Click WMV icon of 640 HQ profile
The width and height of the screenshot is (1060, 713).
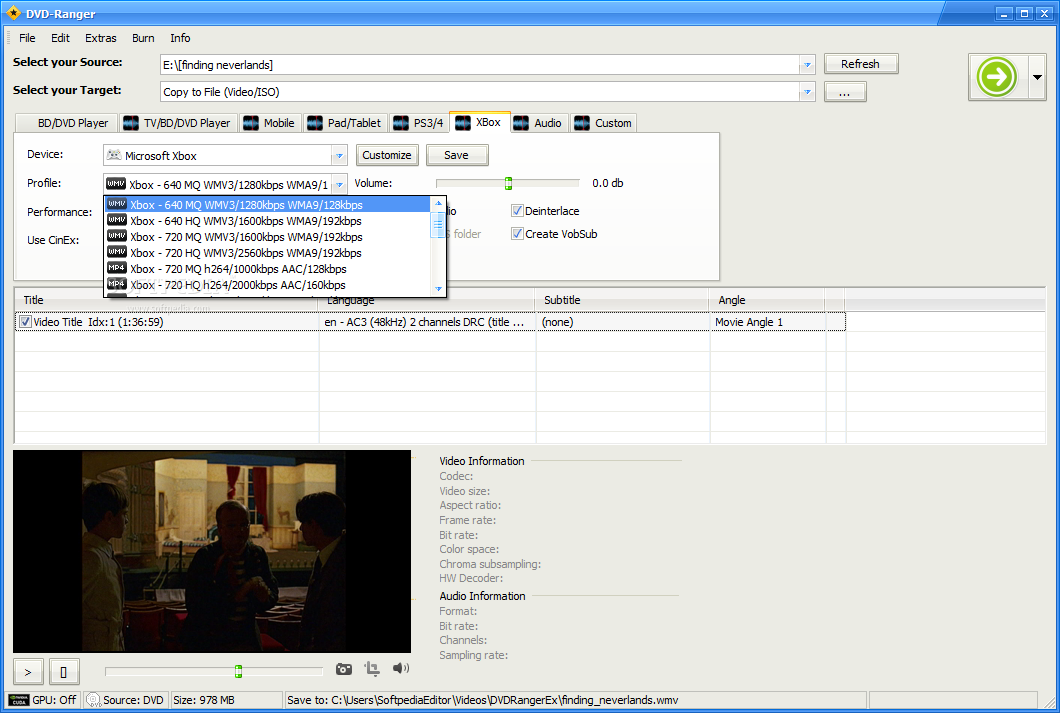coord(117,220)
